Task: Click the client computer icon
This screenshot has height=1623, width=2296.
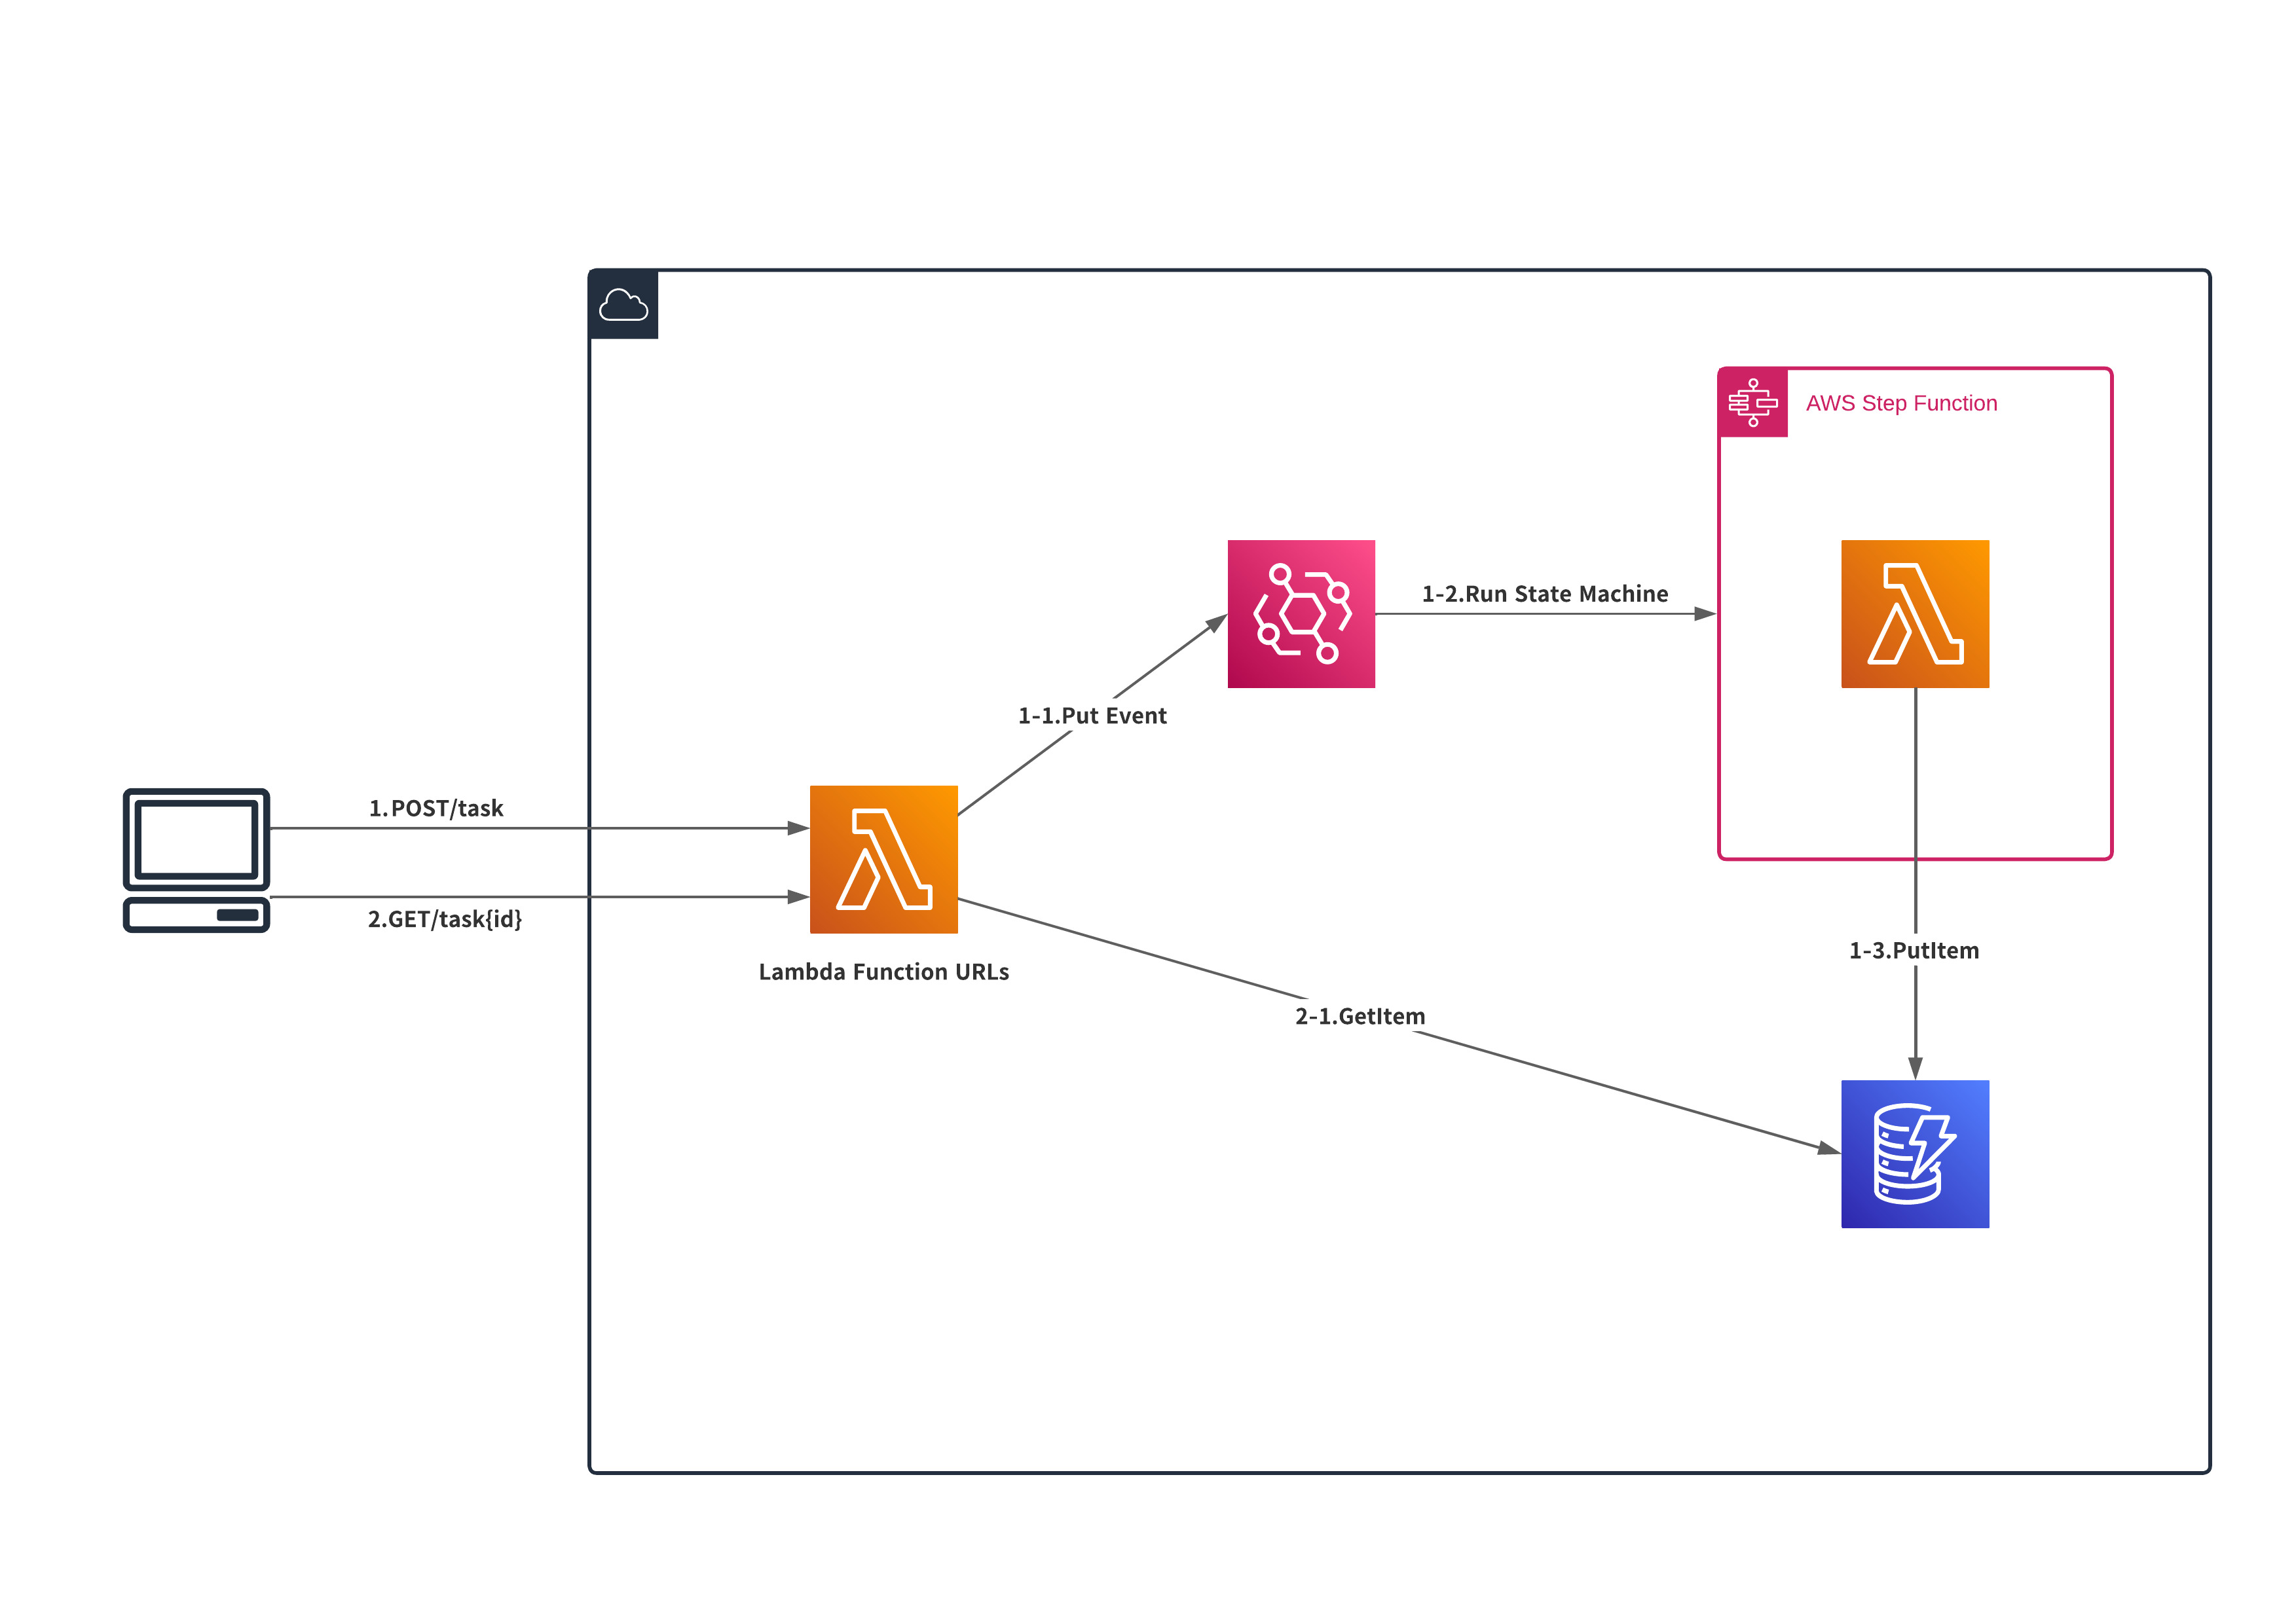Action: [196, 860]
